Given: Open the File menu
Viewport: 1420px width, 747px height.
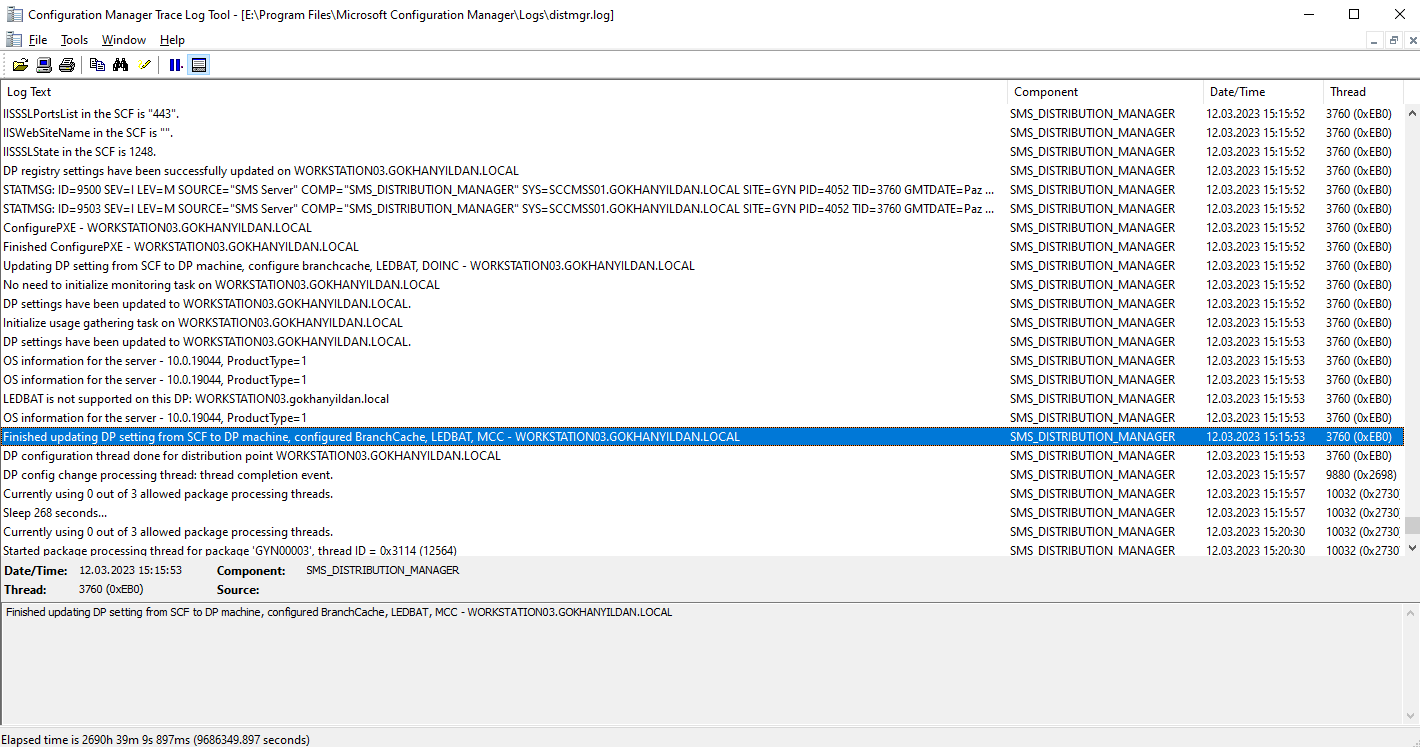Looking at the screenshot, I should tap(38, 40).
